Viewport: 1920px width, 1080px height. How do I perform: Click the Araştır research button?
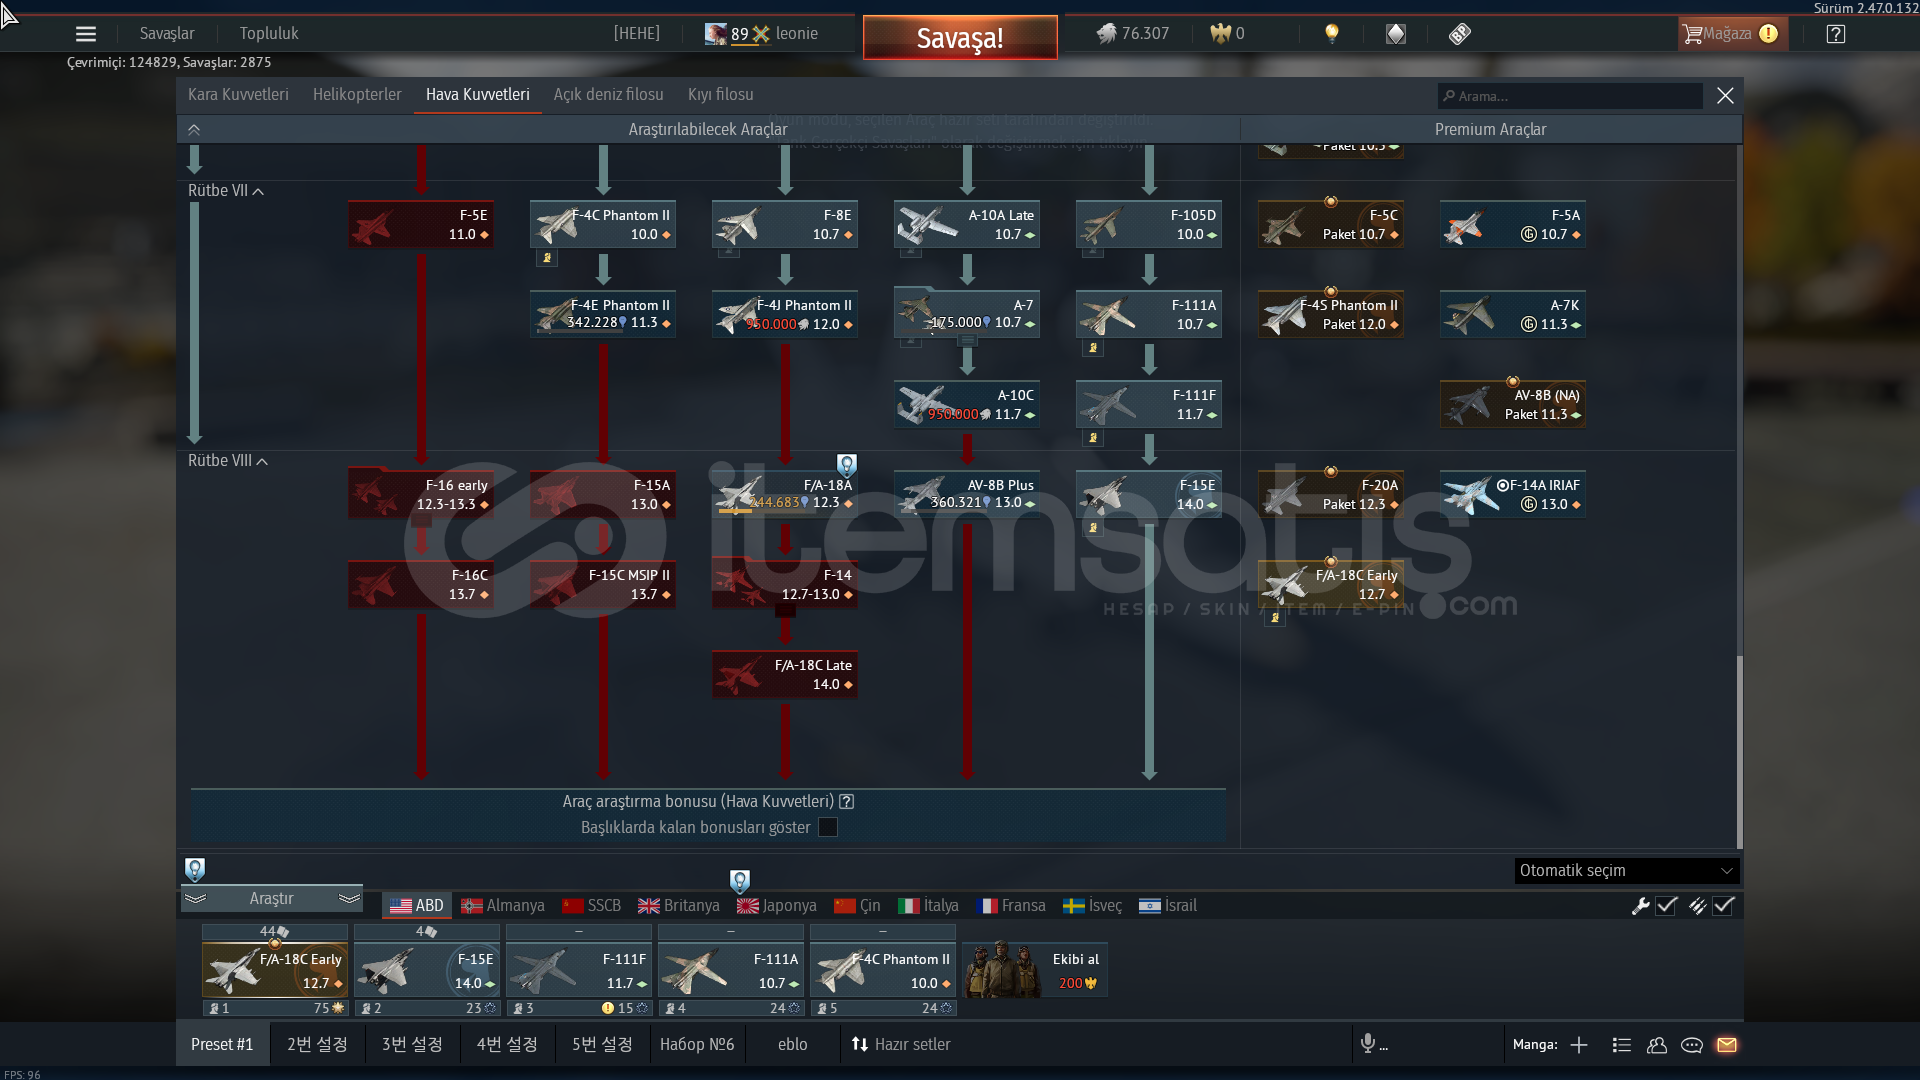coord(272,899)
